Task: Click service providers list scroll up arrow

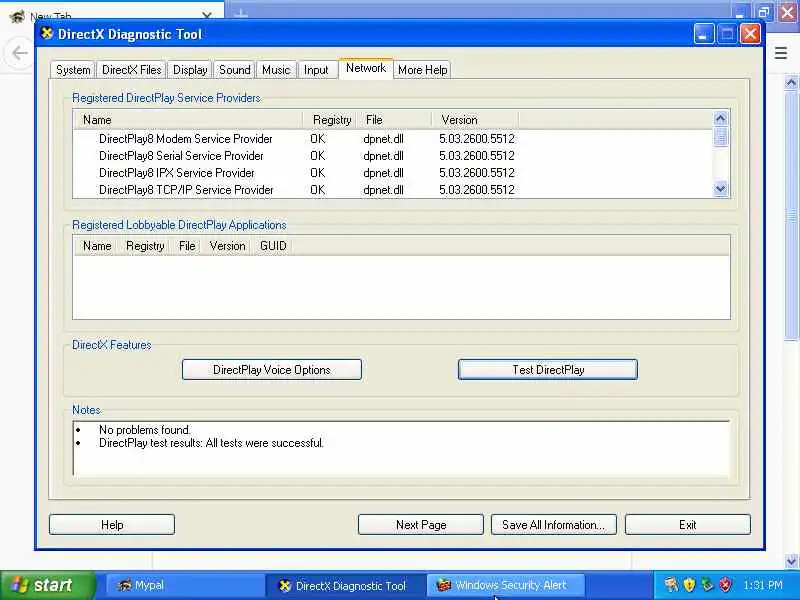Action: (x=720, y=119)
